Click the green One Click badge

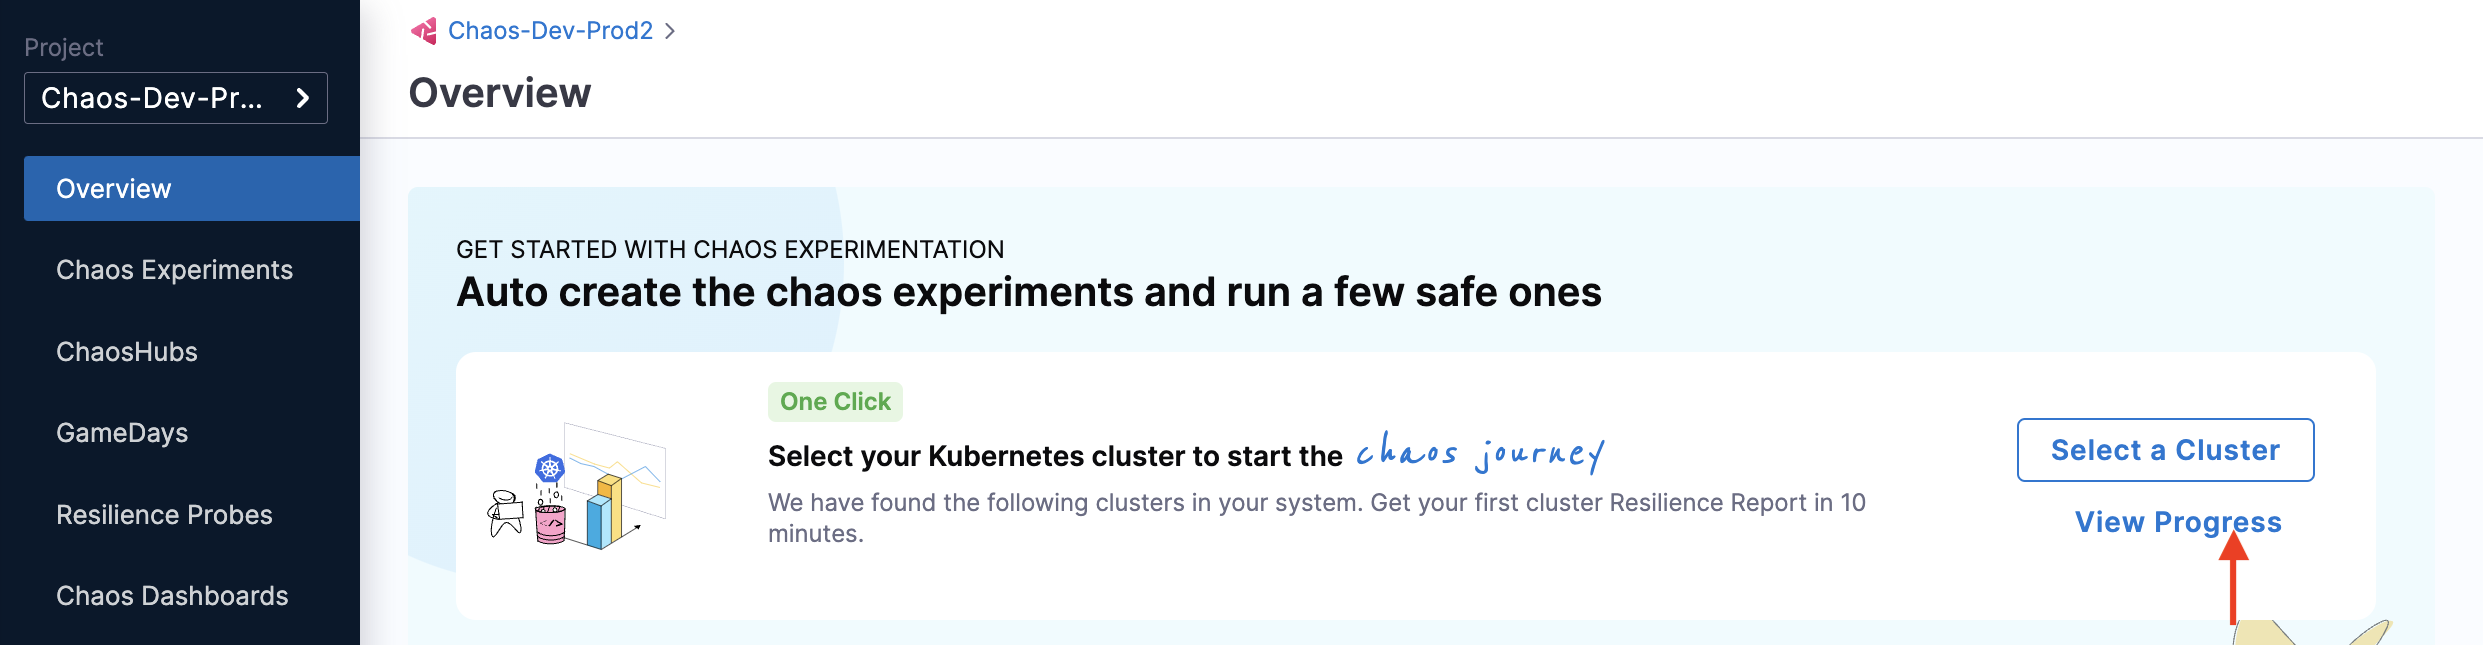835,402
